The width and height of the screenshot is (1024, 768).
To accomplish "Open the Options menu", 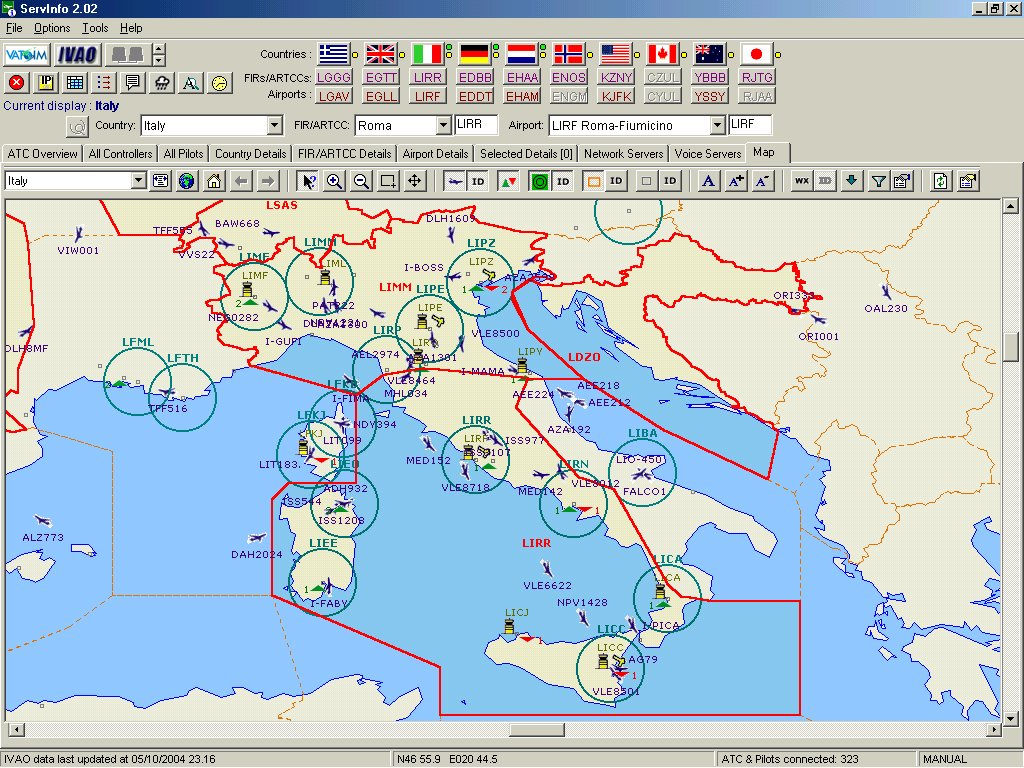I will [52, 28].
